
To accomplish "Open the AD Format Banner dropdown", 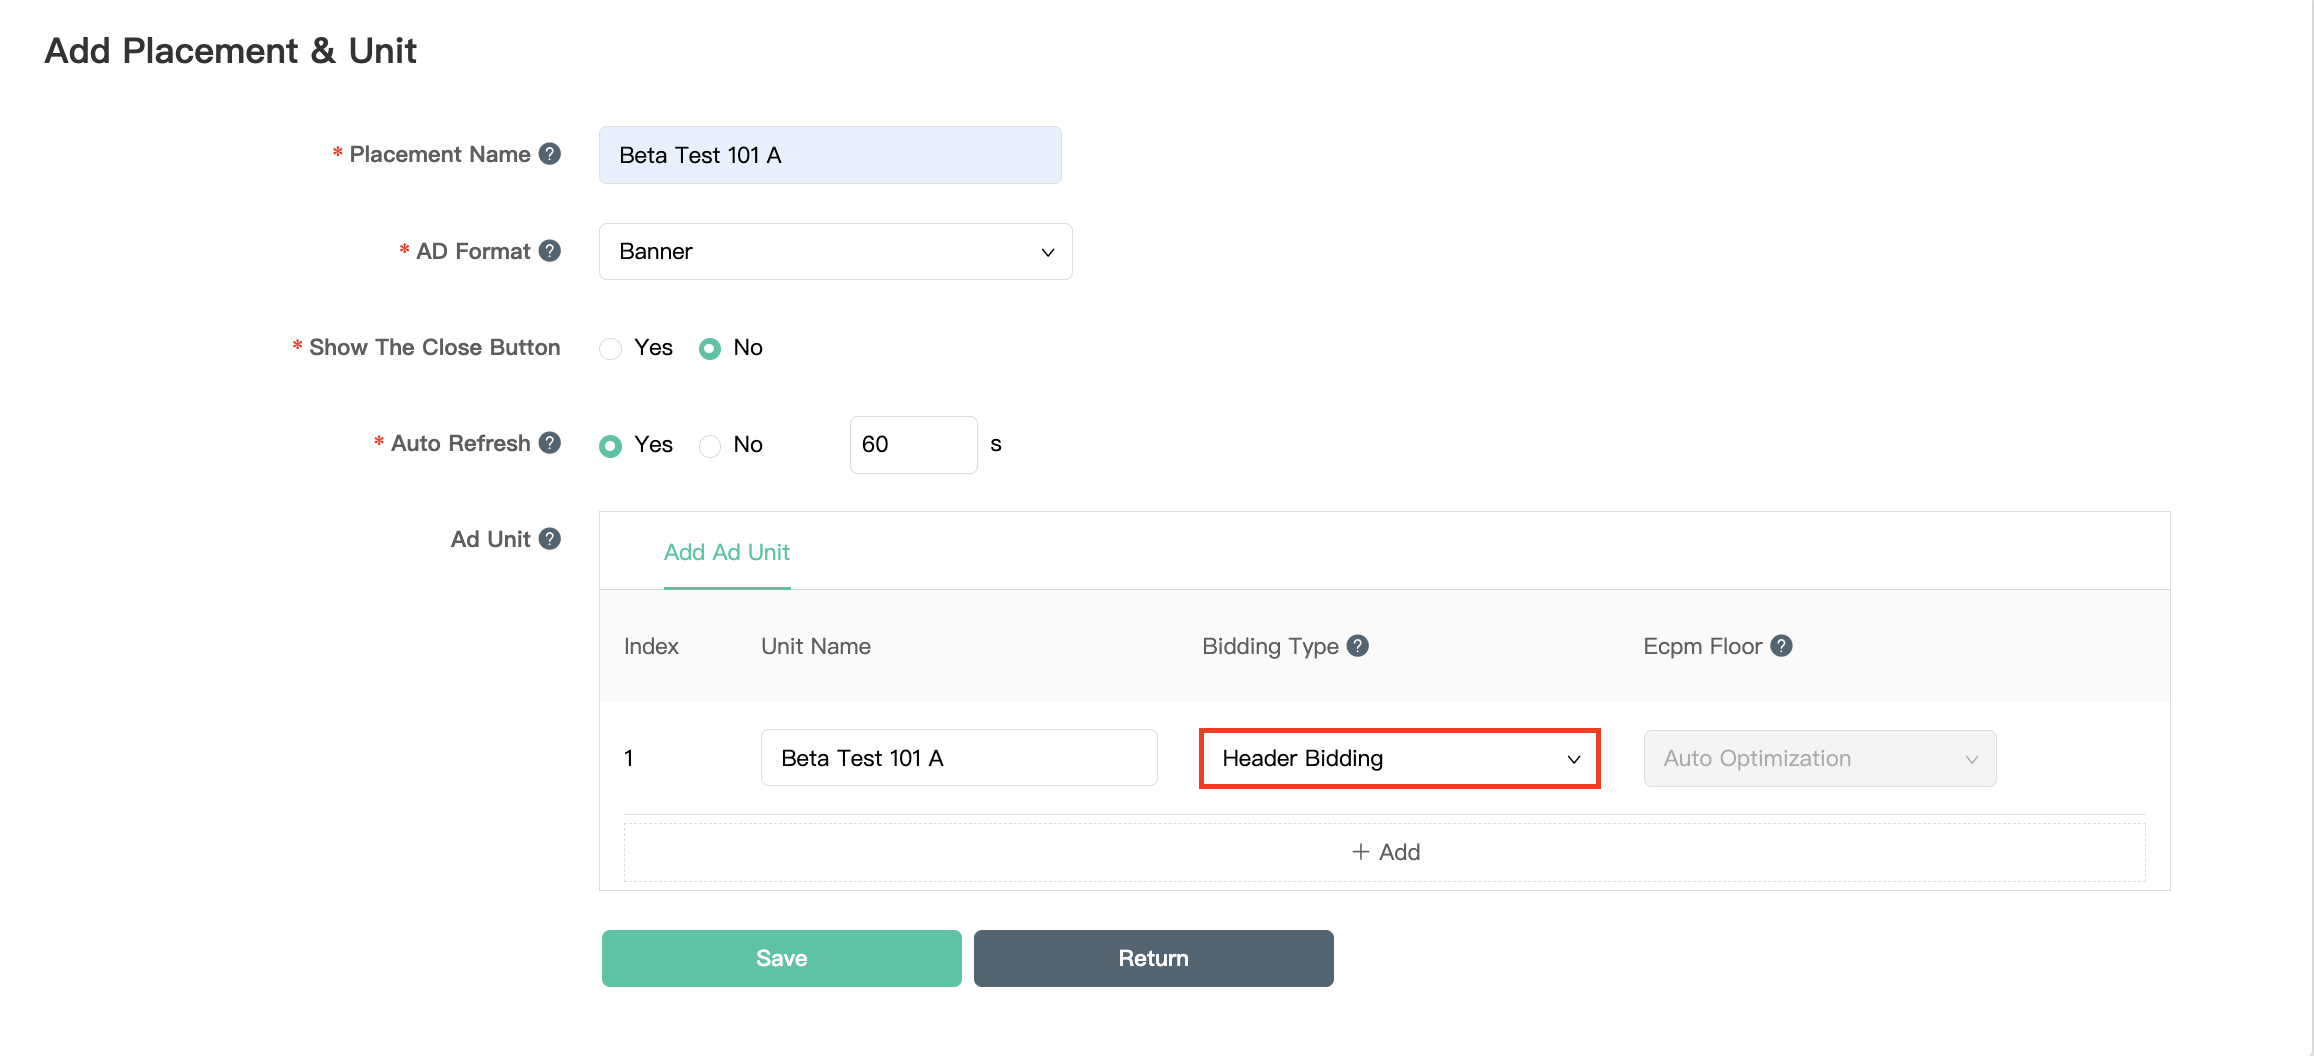I will click(835, 252).
